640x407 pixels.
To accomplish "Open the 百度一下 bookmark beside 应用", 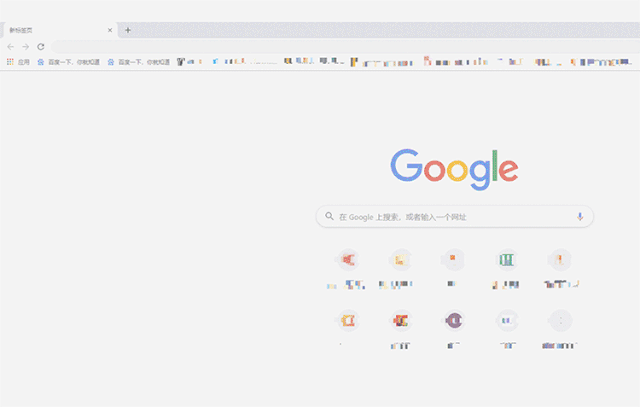I will tap(69, 62).
